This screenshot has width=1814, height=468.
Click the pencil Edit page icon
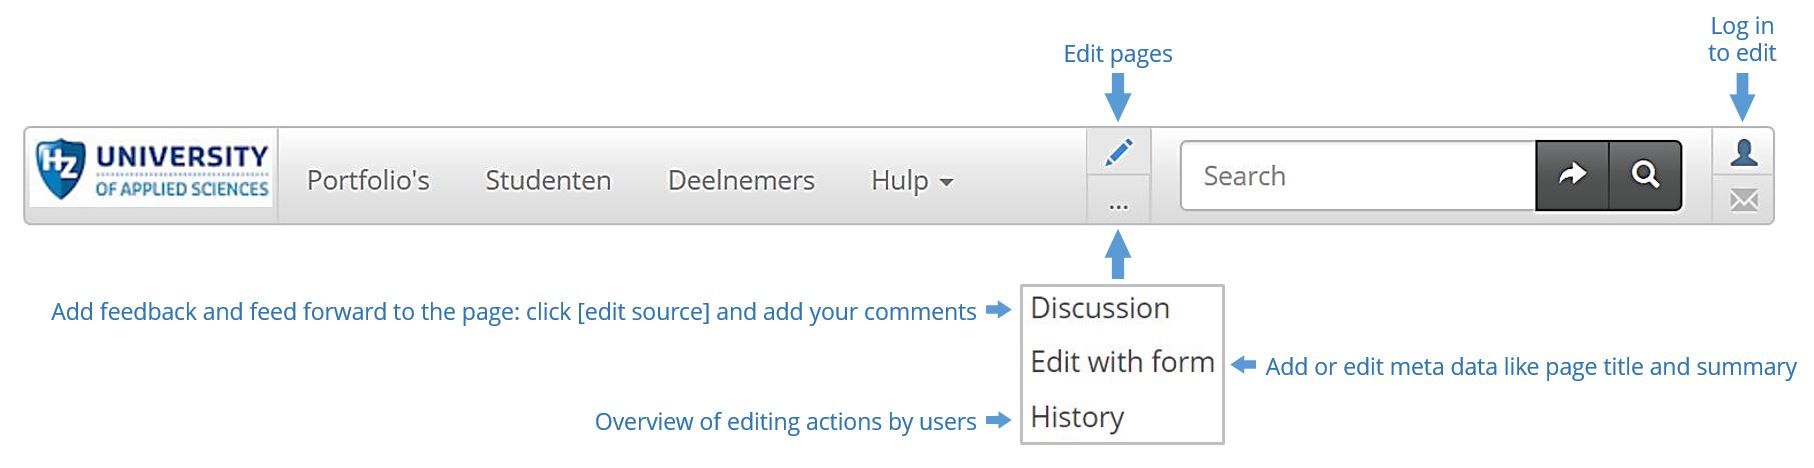[x=1119, y=152]
